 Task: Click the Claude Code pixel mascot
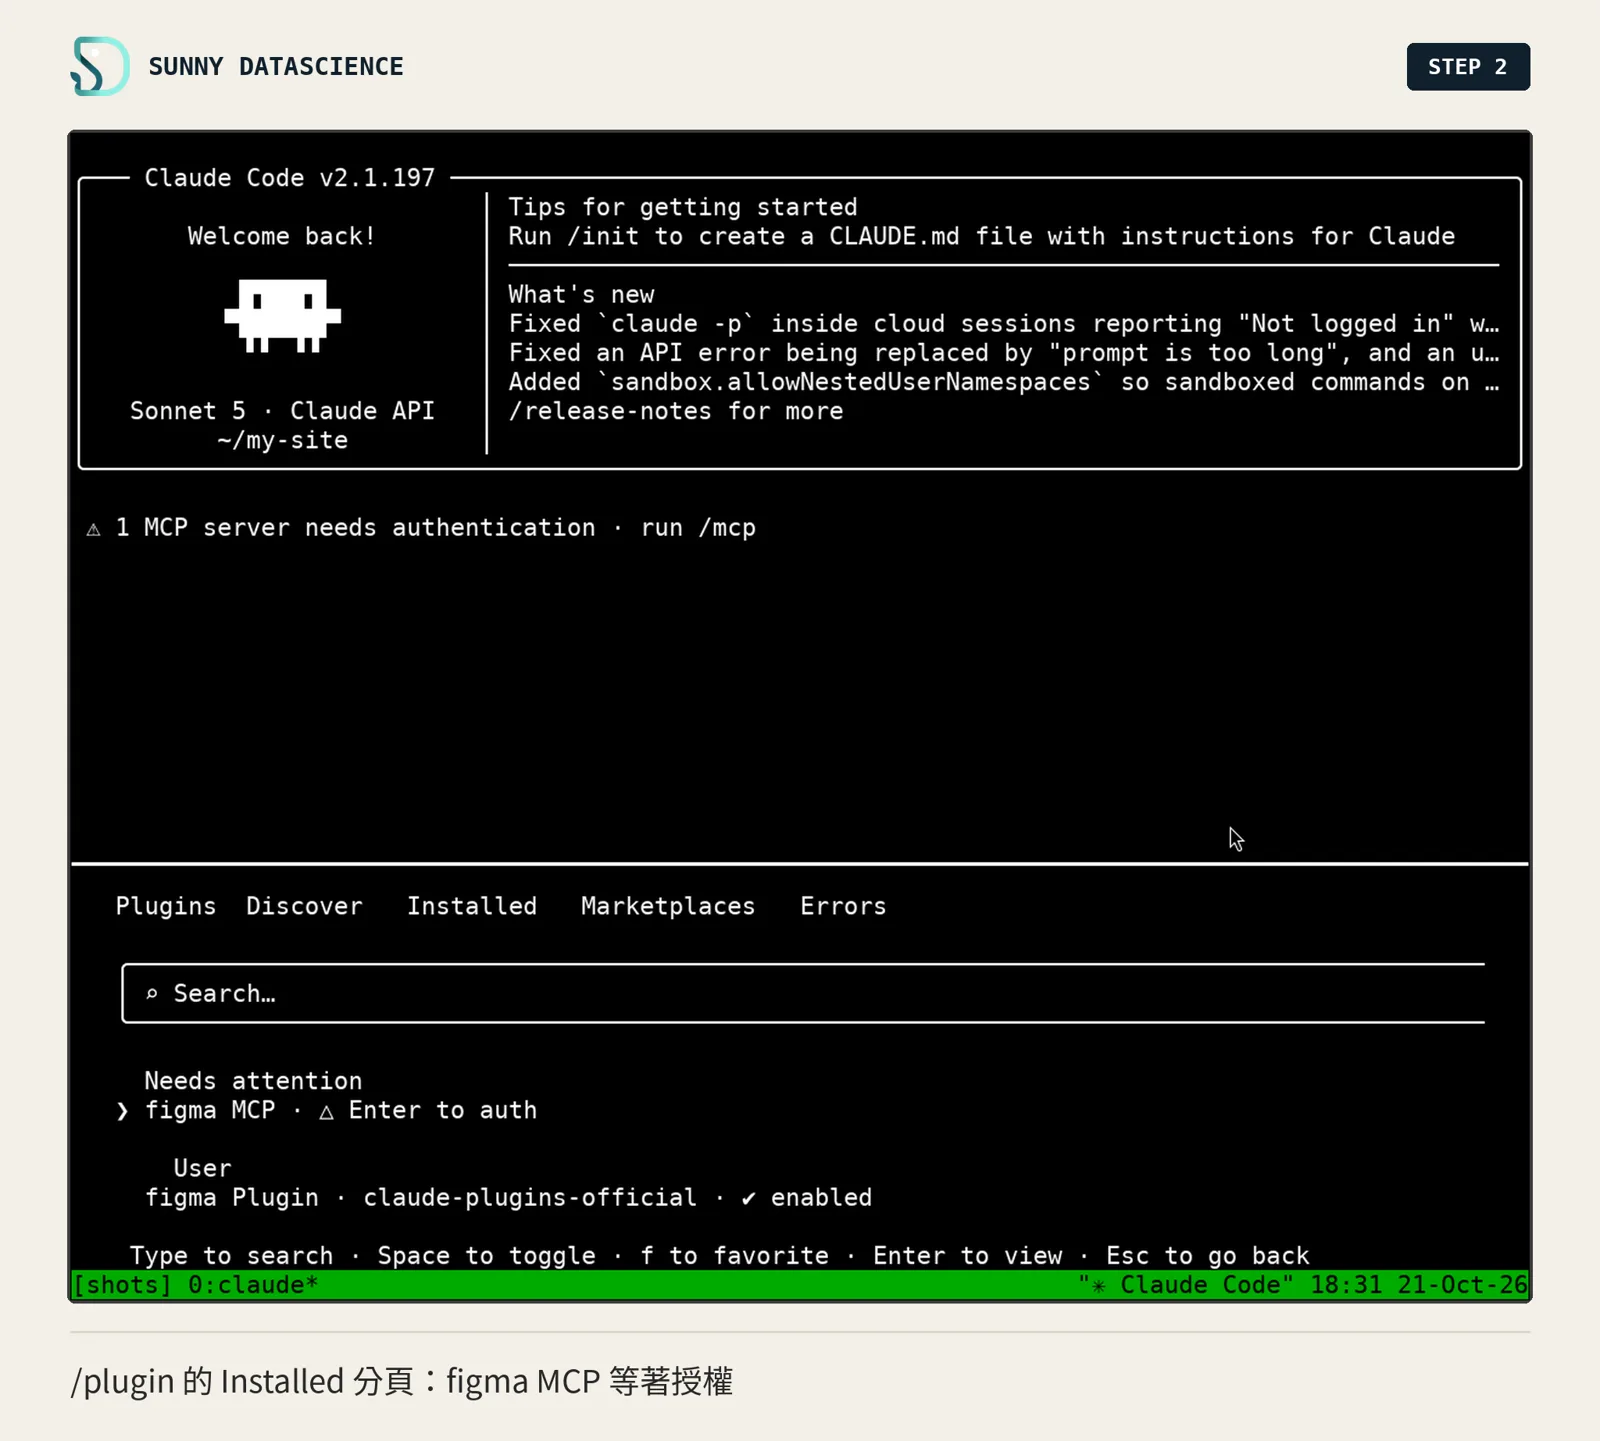pos(282,316)
